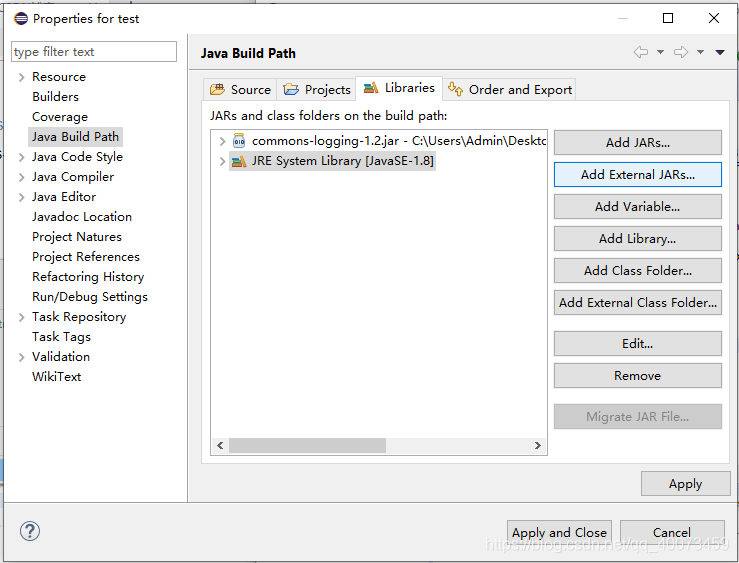Open the view menu triangle icon
Viewport: 739px width, 563px height.
(x=720, y=53)
